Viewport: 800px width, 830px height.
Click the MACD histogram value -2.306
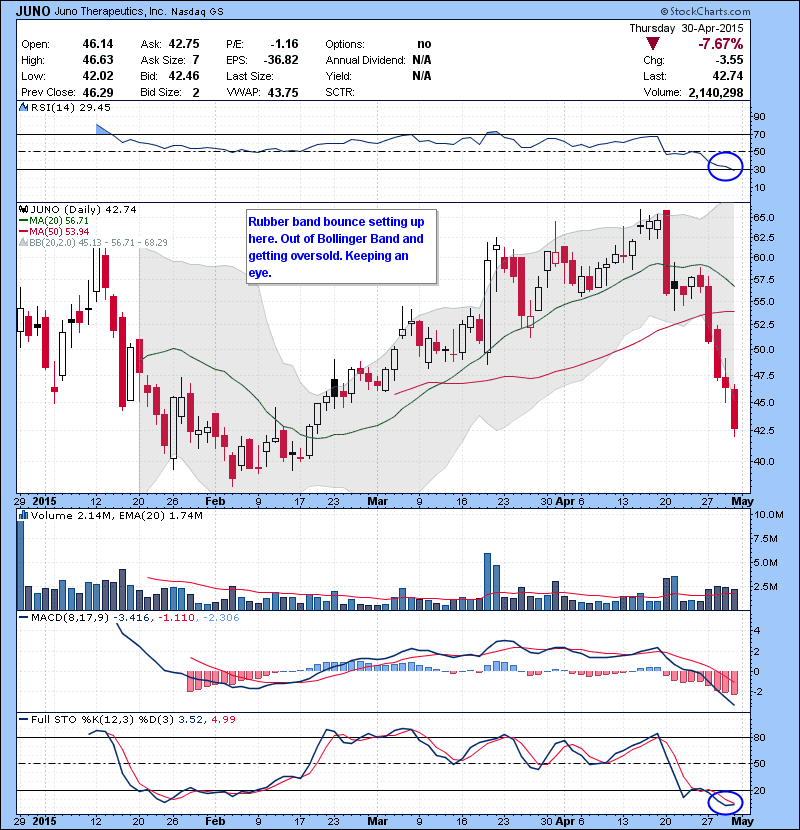(x=221, y=617)
